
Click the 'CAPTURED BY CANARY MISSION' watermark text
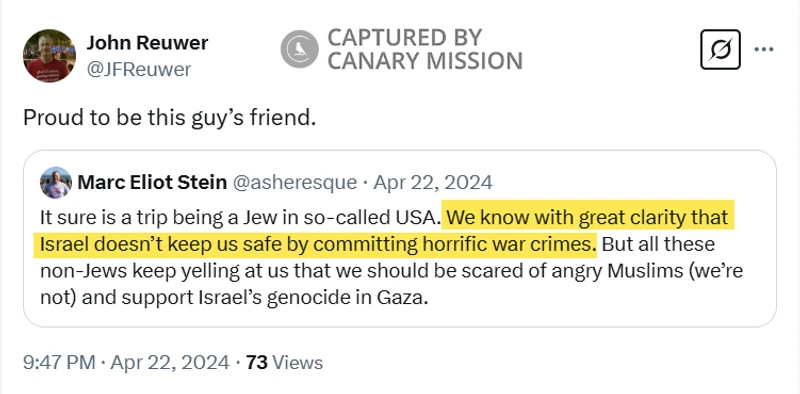(425, 49)
